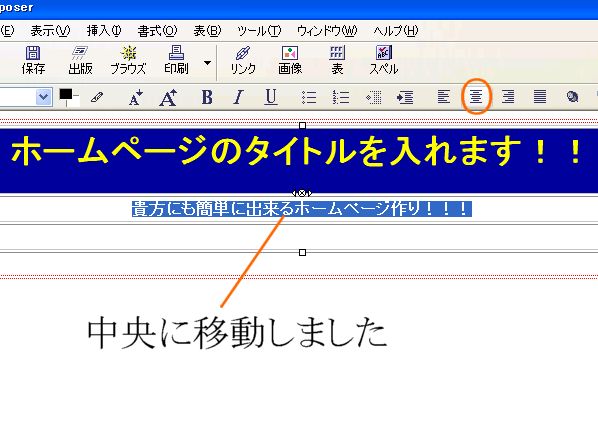The height and width of the screenshot is (446, 598).
Task: Click the 保存 save icon
Action: 33,60
